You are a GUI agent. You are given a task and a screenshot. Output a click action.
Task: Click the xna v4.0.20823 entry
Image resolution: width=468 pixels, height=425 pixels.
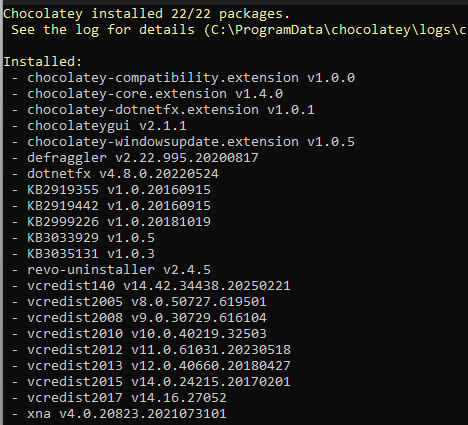tap(119, 414)
